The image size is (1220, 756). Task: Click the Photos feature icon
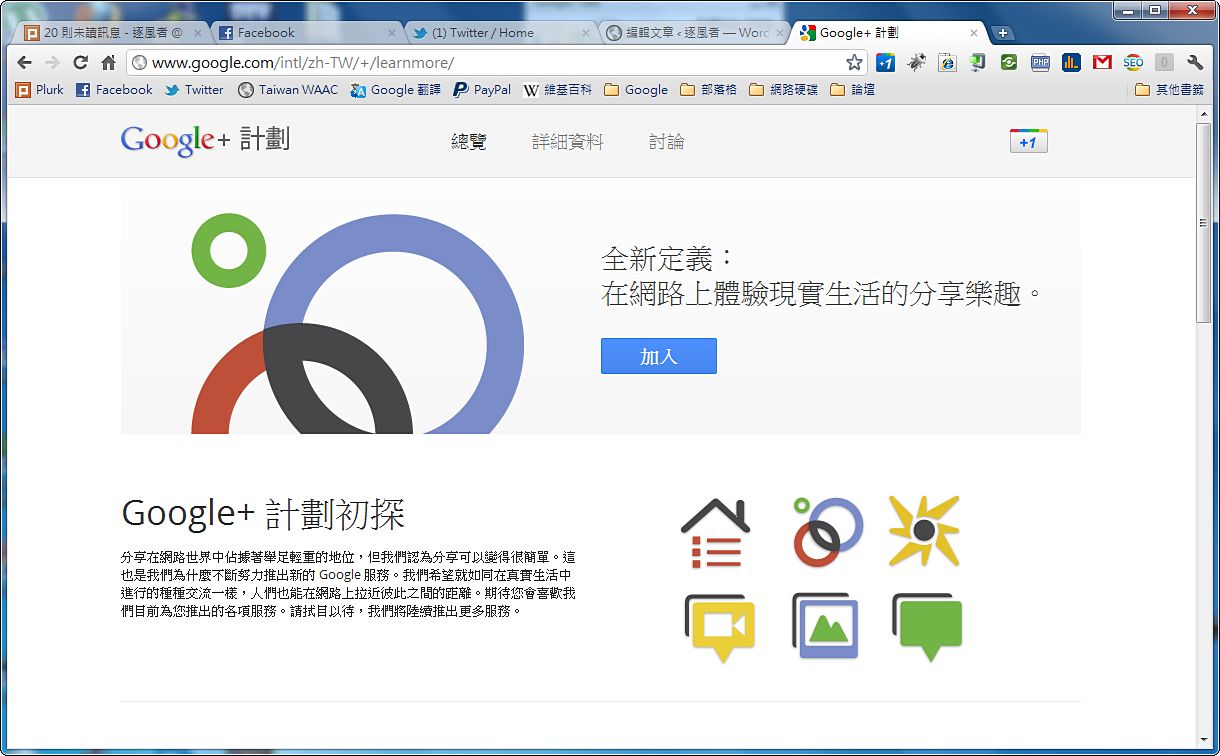tap(825, 626)
